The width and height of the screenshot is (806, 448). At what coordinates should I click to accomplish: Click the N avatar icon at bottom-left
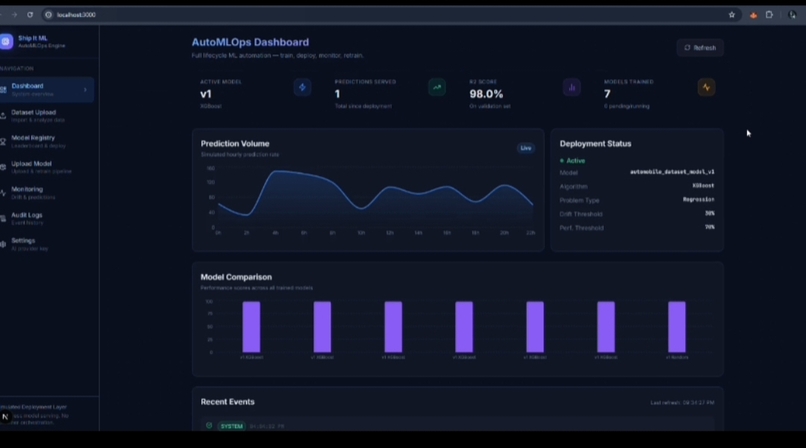point(5,417)
